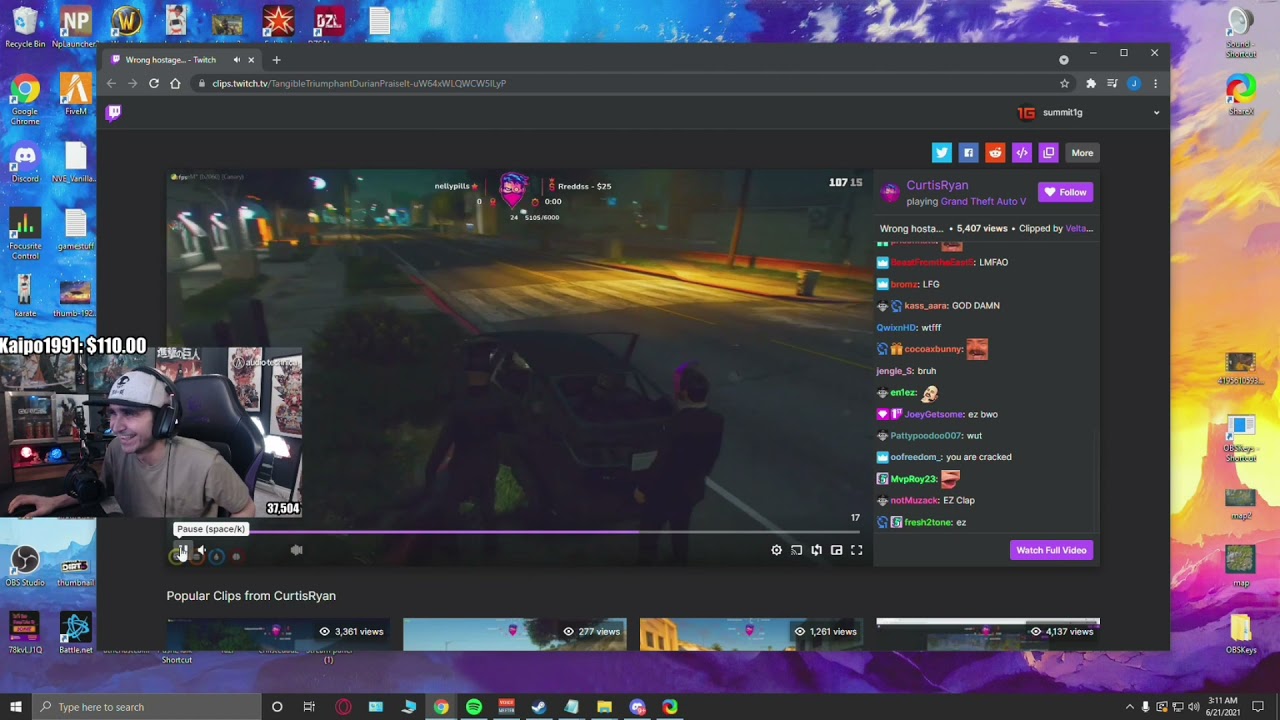This screenshot has width=1280, height=720.
Task: Select FiveM desktop shortcut
Action: coord(75,95)
